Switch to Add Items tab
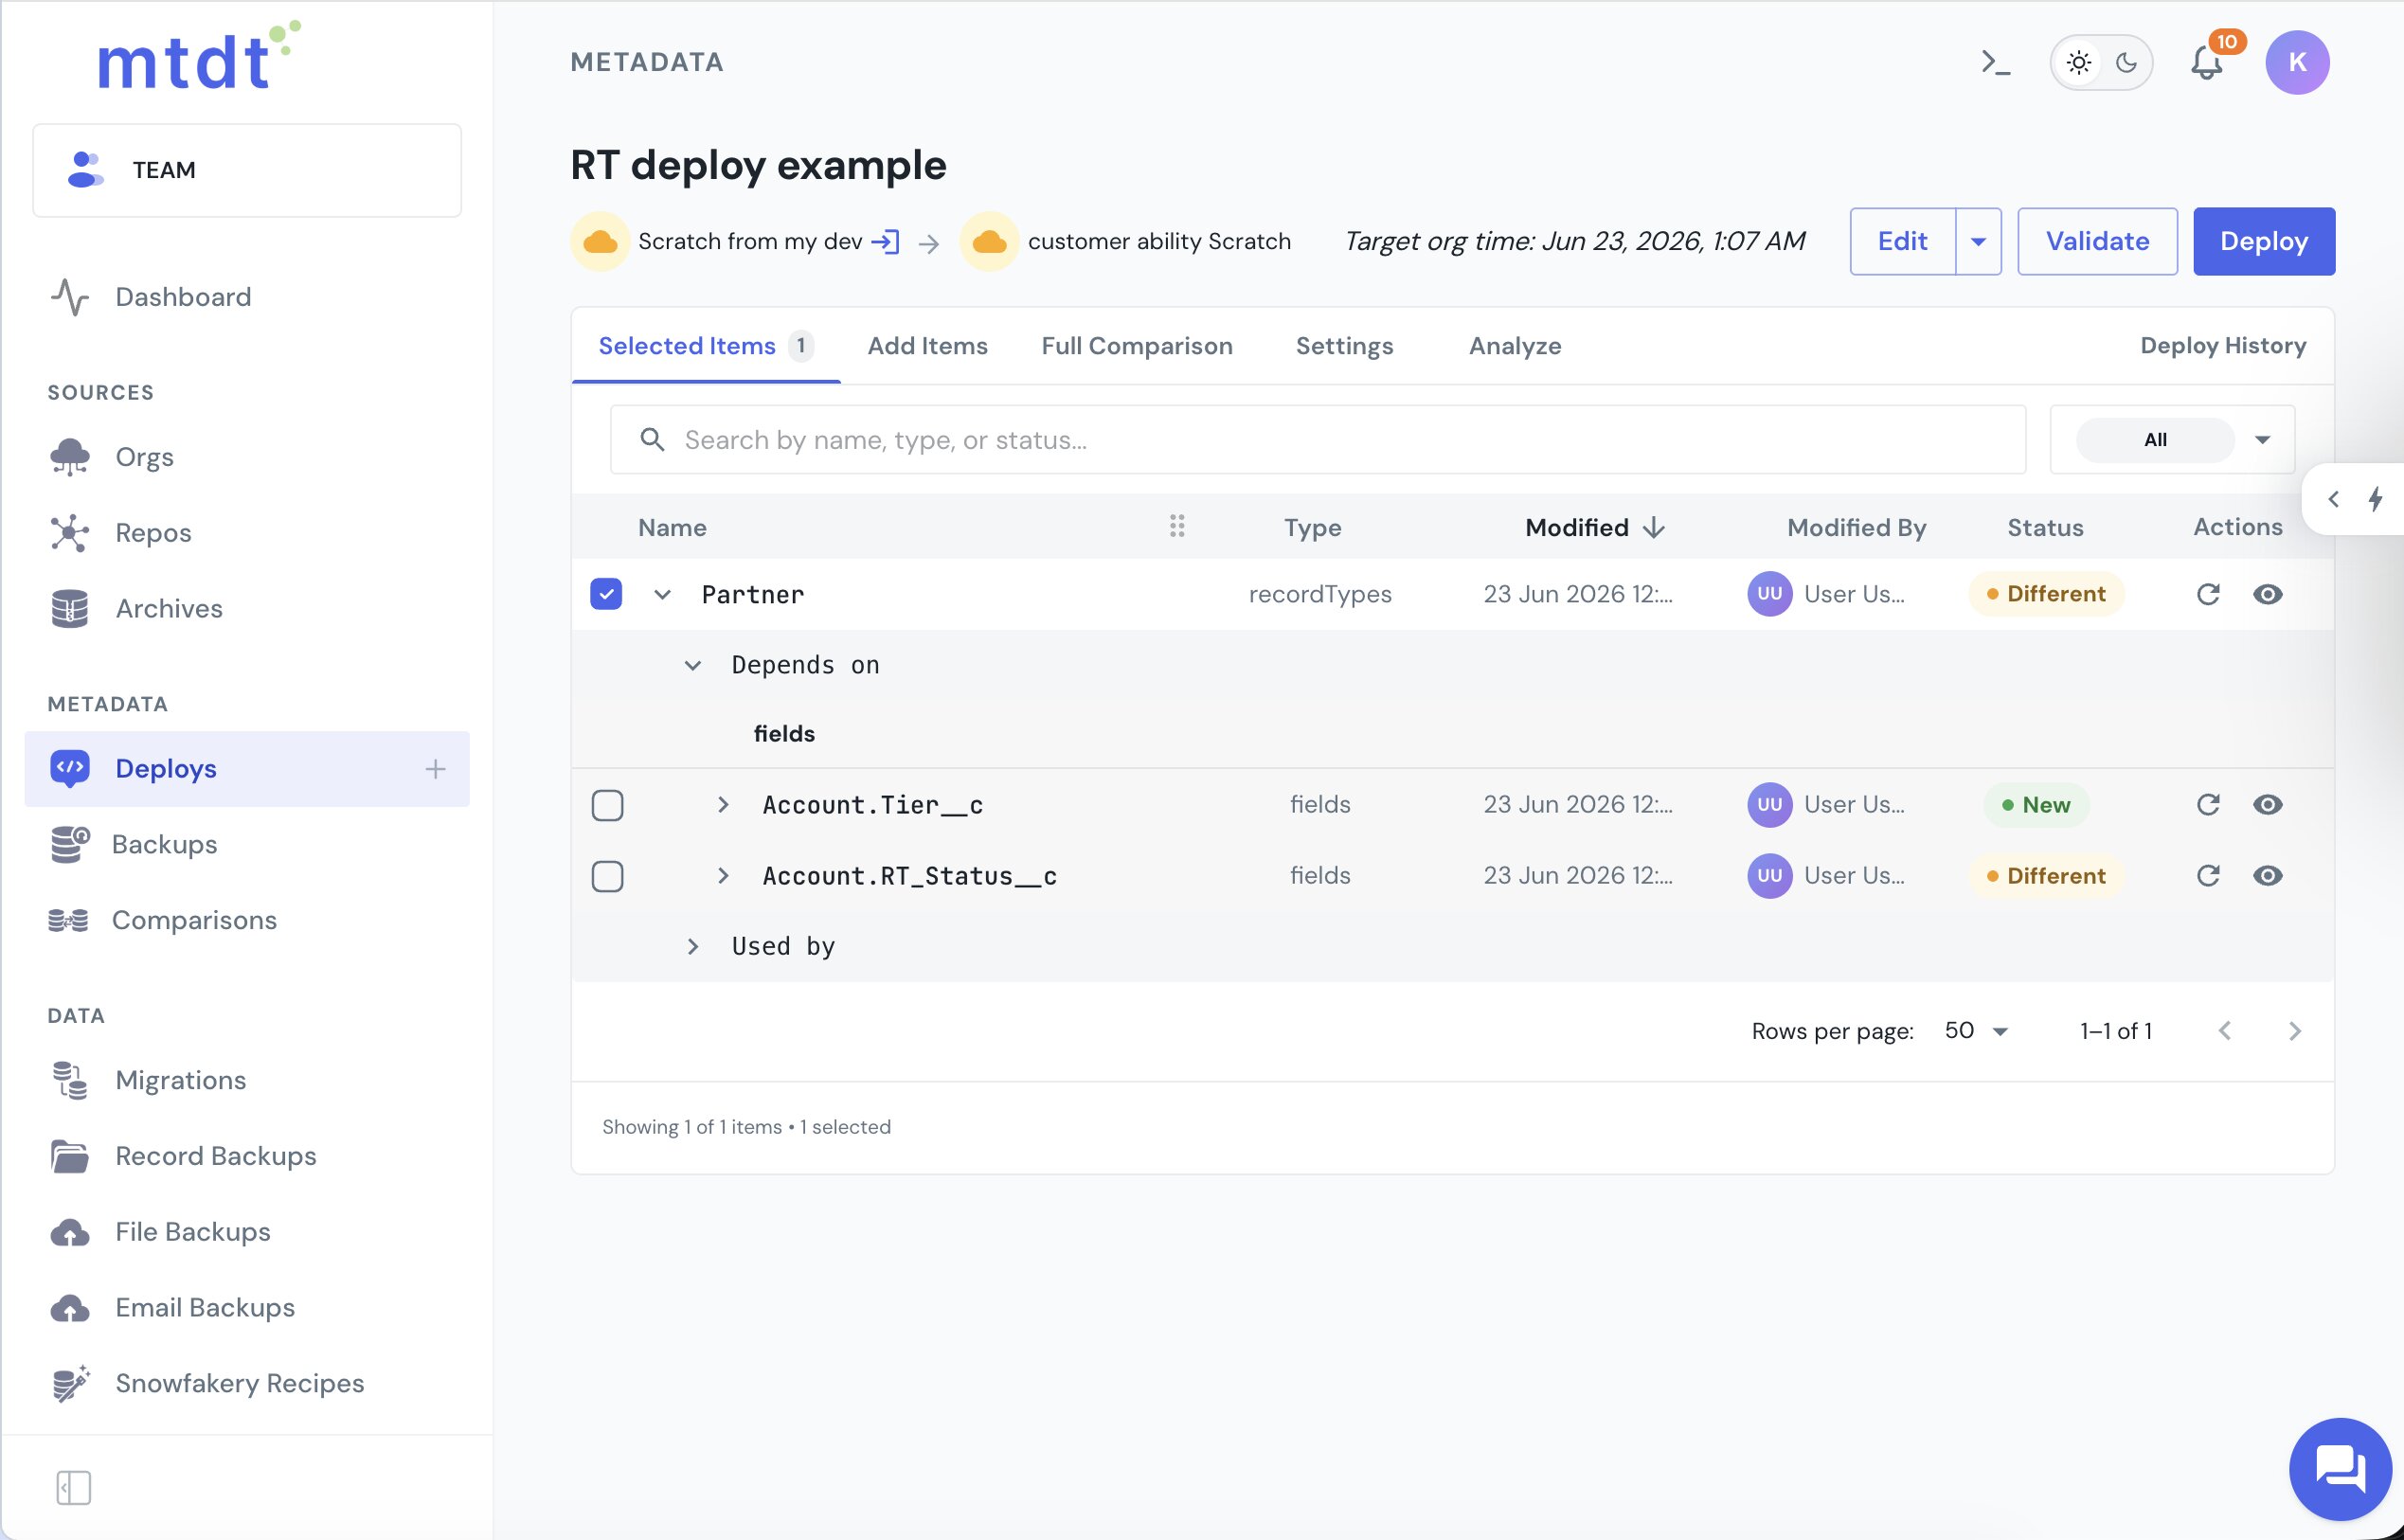This screenshot has width=2404, height=1540. point(927,346)
